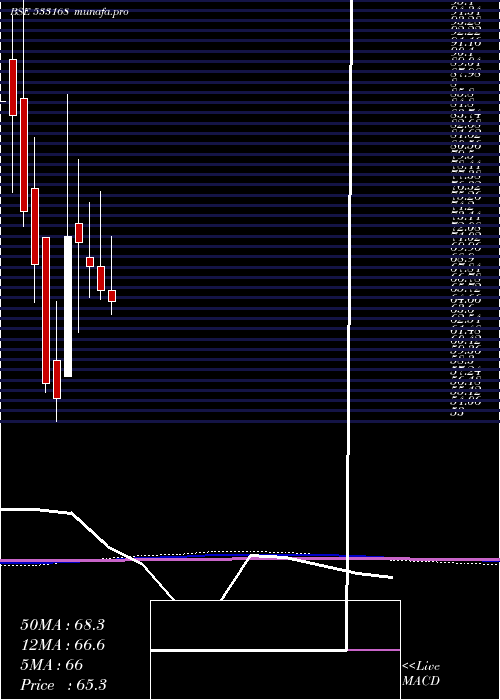Open the munafa.pro watermark link
The width and height of the screenshot is (500, 700).
point(102,12)
